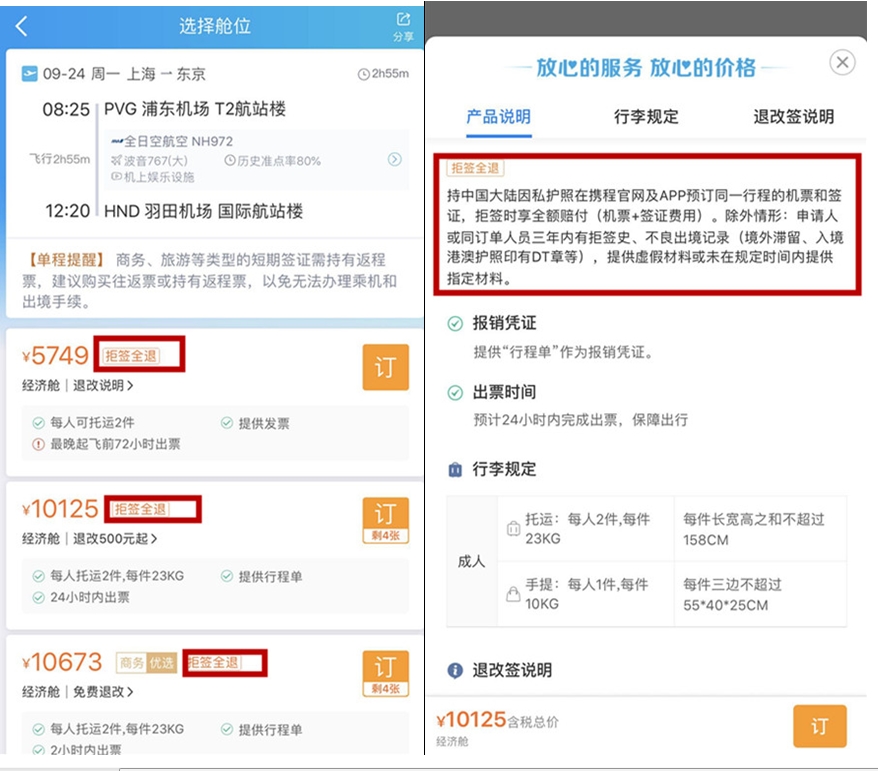Tap the 波音767(大) aircraft icon
This screenshot has height=771, width=878.
[x=116, y=161]
